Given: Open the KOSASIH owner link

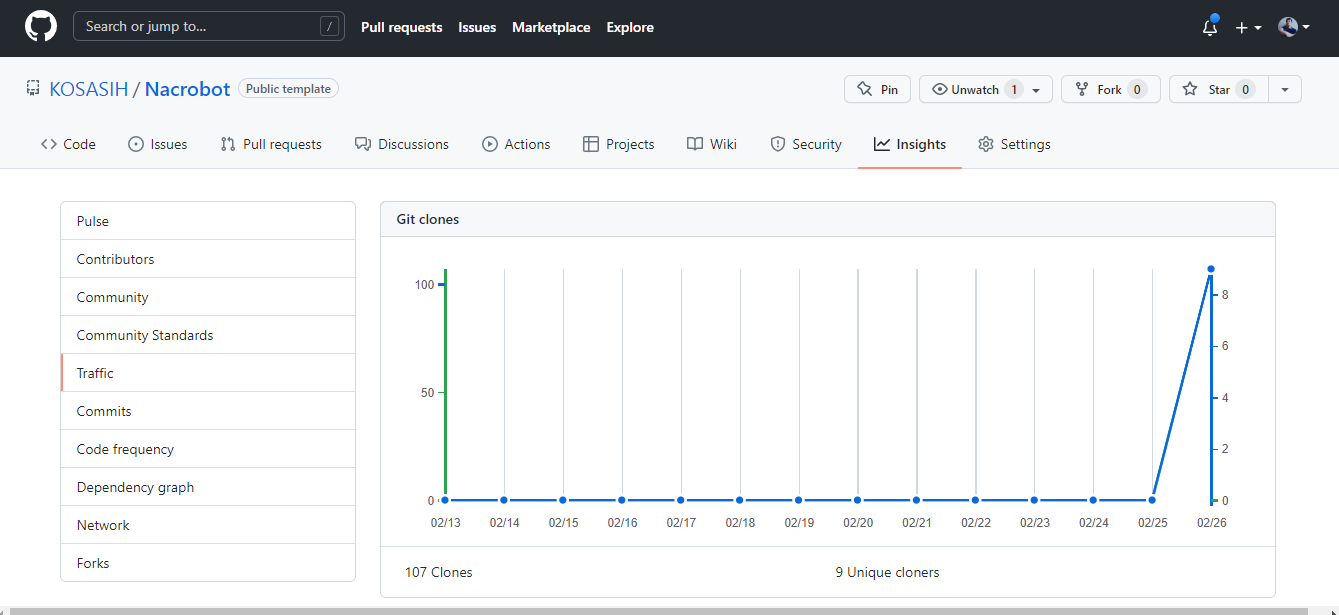Looking at the screenshot, I should coord(89,89).
